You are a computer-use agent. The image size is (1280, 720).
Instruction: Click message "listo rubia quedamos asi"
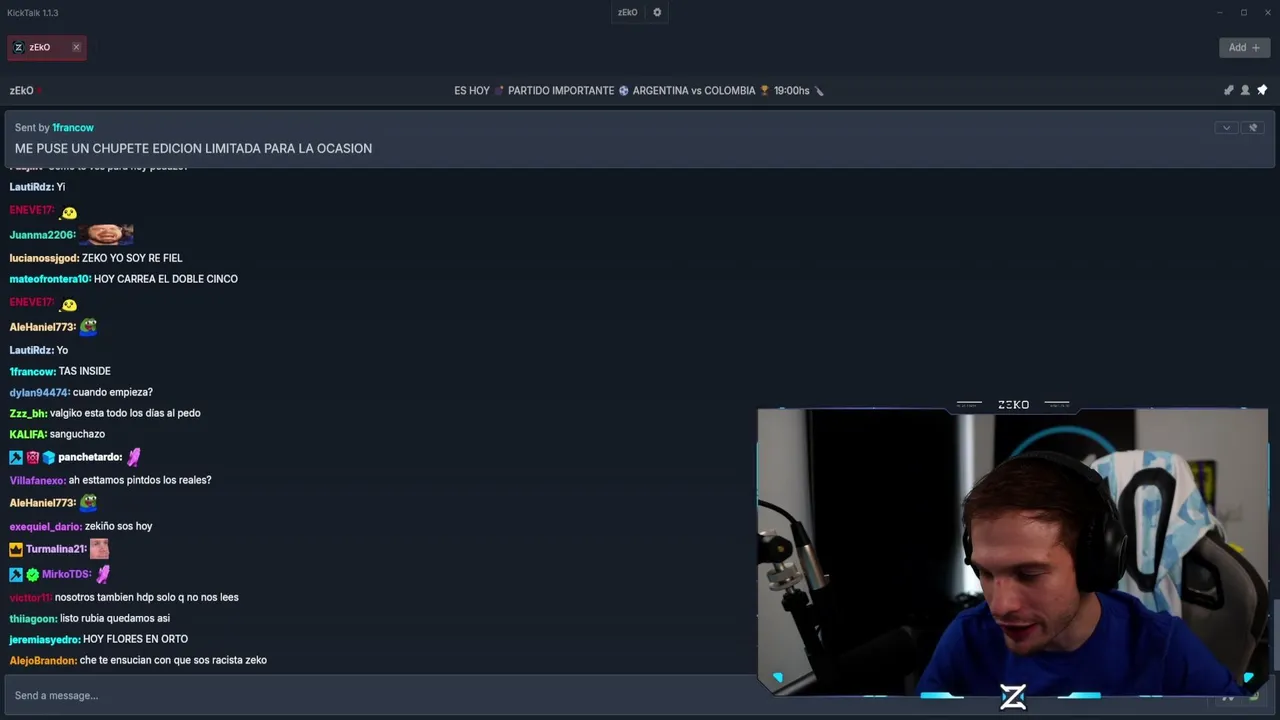click(x=115, y=618)
